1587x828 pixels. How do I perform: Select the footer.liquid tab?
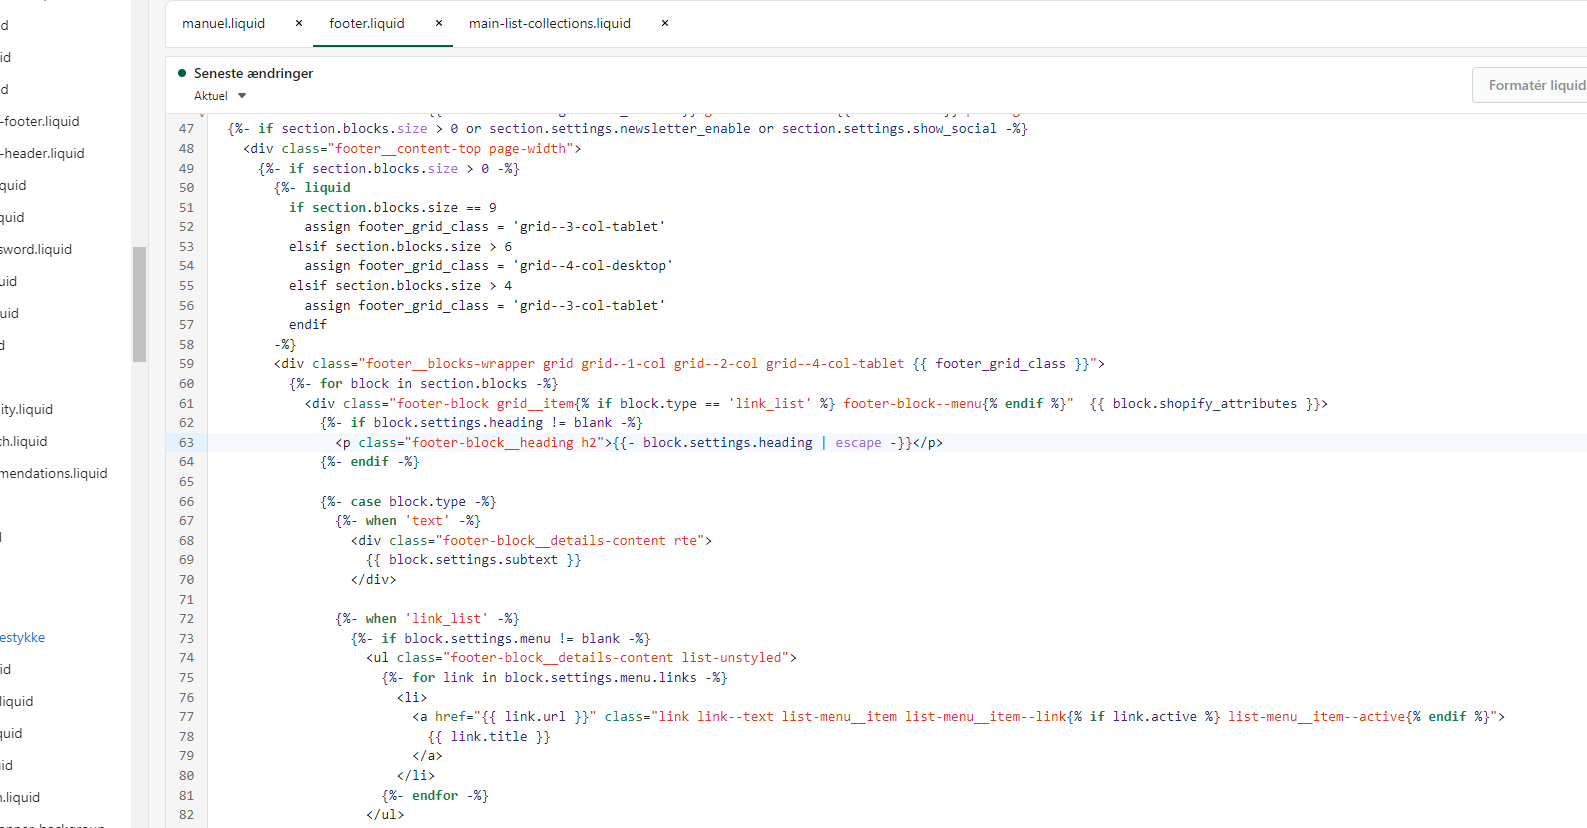(367, 23)
